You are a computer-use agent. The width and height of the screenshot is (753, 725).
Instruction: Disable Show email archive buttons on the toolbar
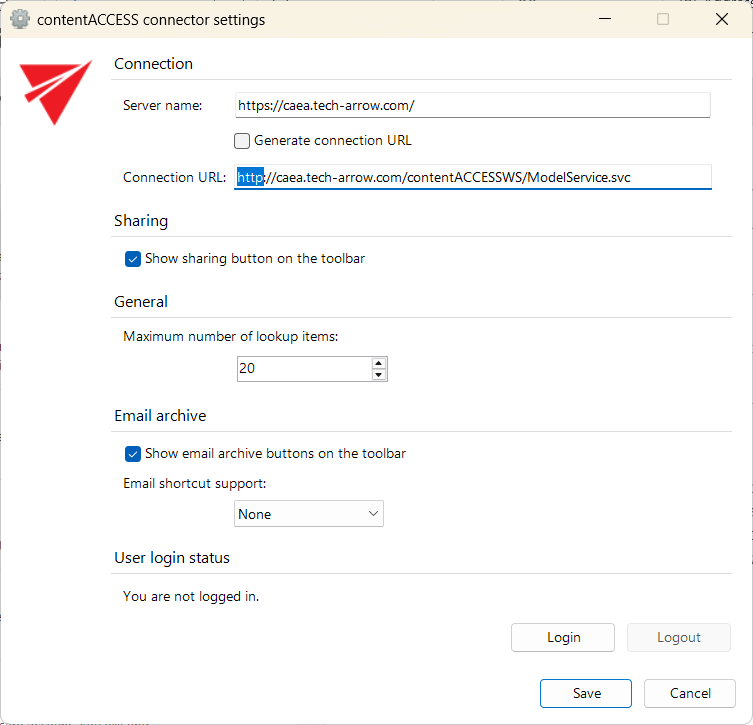click(x=133, y=454)
